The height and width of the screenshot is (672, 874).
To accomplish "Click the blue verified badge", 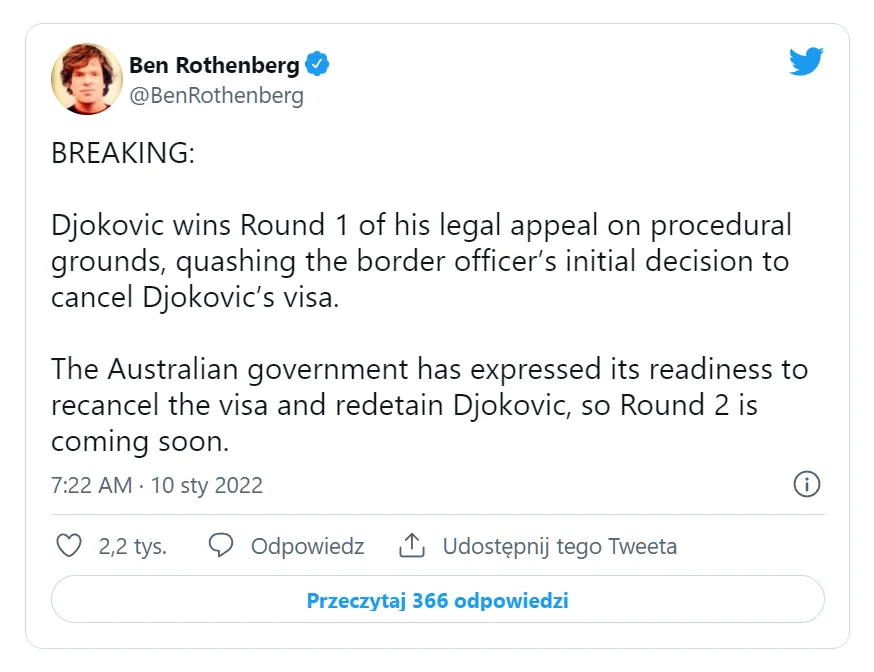I will (x=318, y=66).
